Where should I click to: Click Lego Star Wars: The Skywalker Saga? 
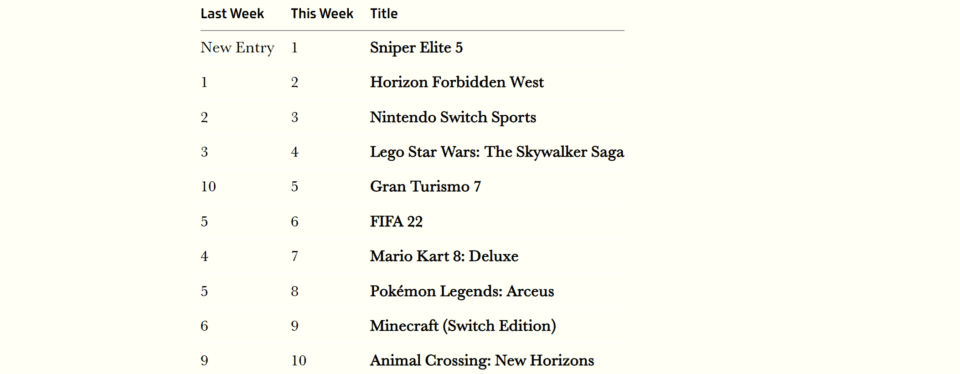pos(497,152)
